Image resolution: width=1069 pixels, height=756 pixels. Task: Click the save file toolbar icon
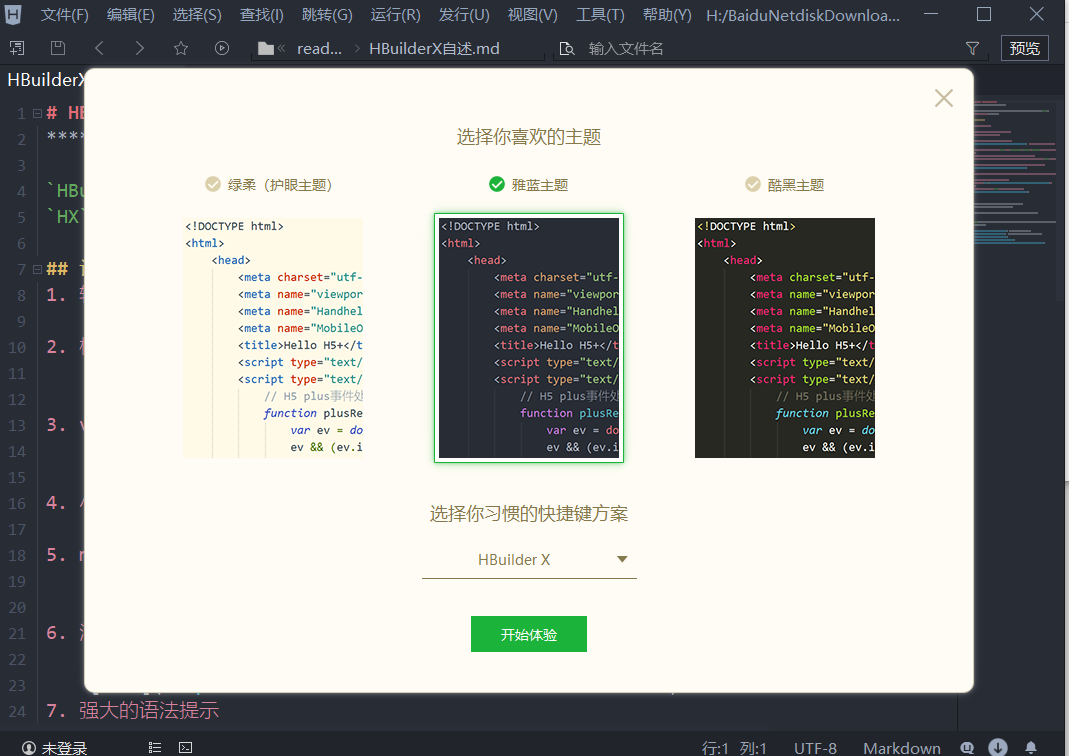click(58, 48)
